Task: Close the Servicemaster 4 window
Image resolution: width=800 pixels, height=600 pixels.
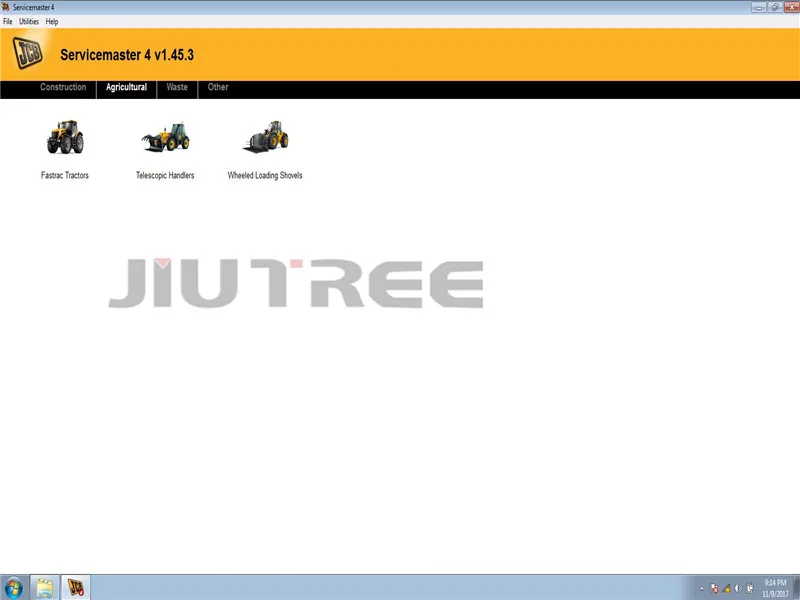Action: tap(791, 7)
